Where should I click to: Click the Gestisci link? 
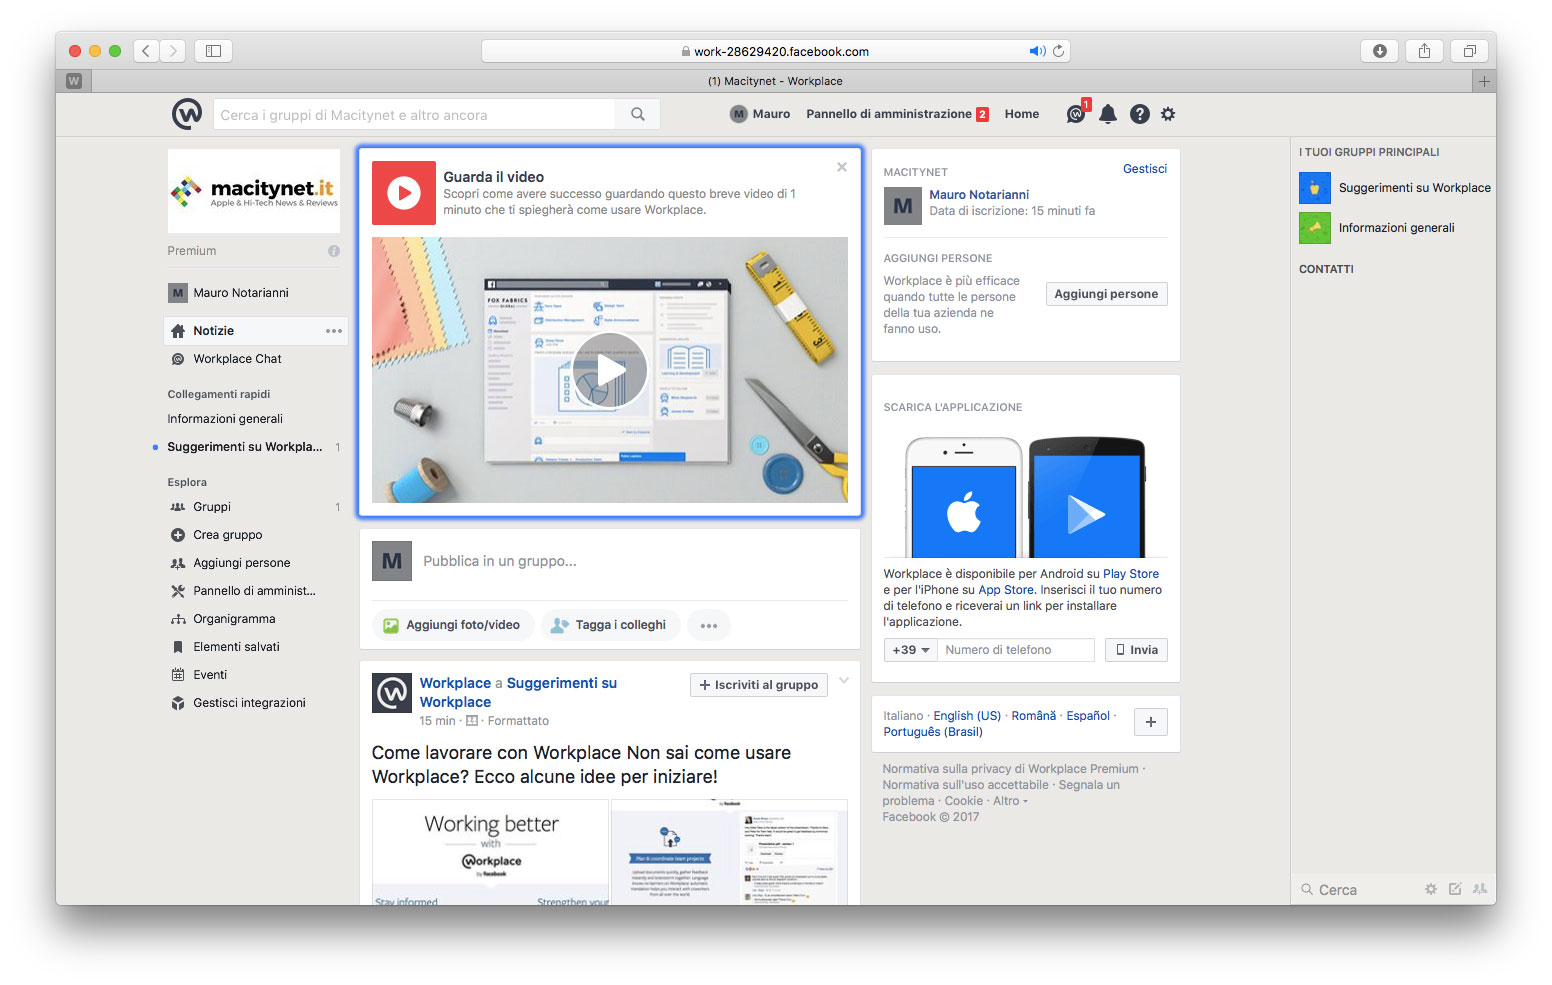coord(1145,169)
